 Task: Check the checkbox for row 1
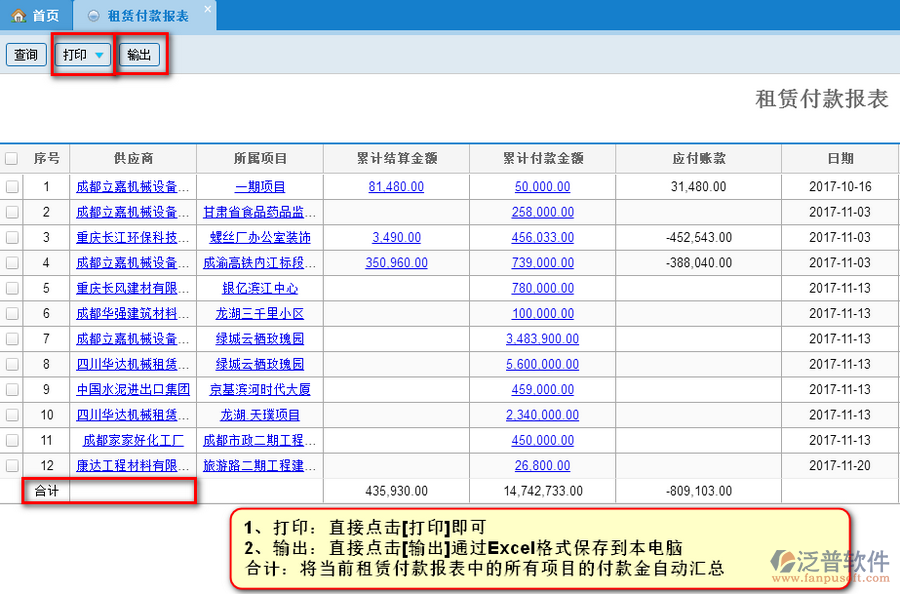[11, 187]
